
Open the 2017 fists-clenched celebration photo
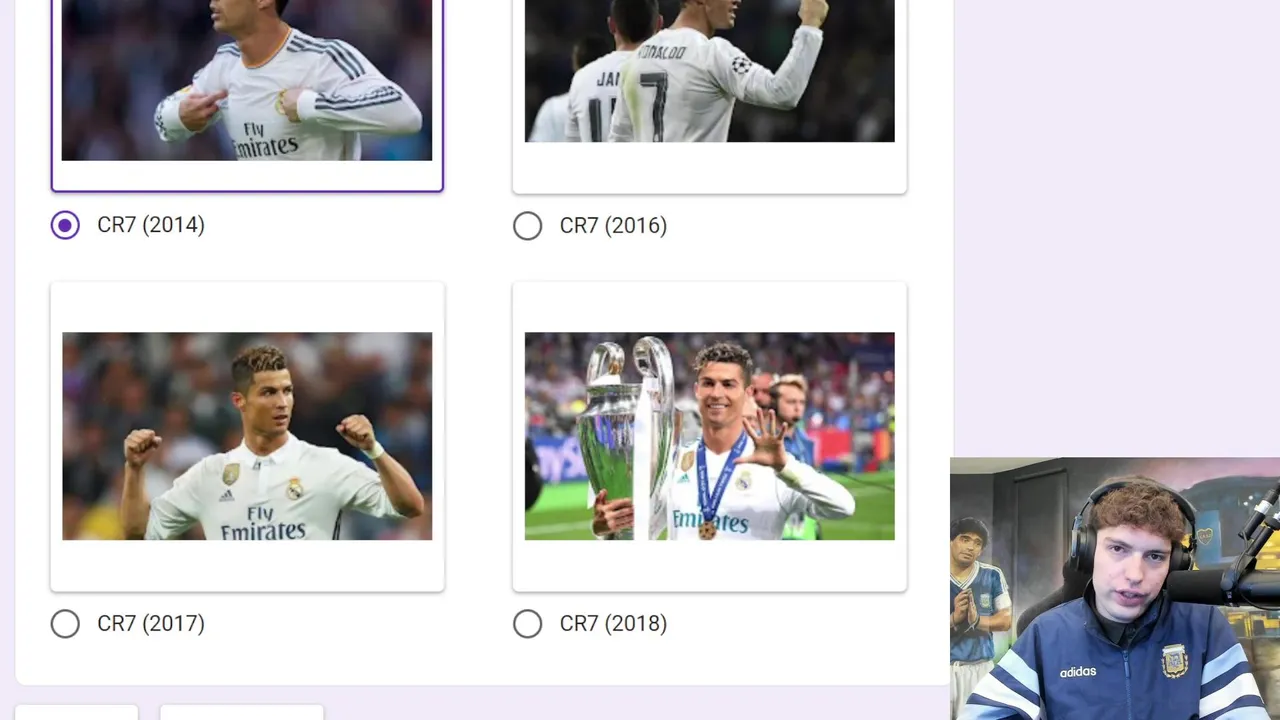(247, 436)
